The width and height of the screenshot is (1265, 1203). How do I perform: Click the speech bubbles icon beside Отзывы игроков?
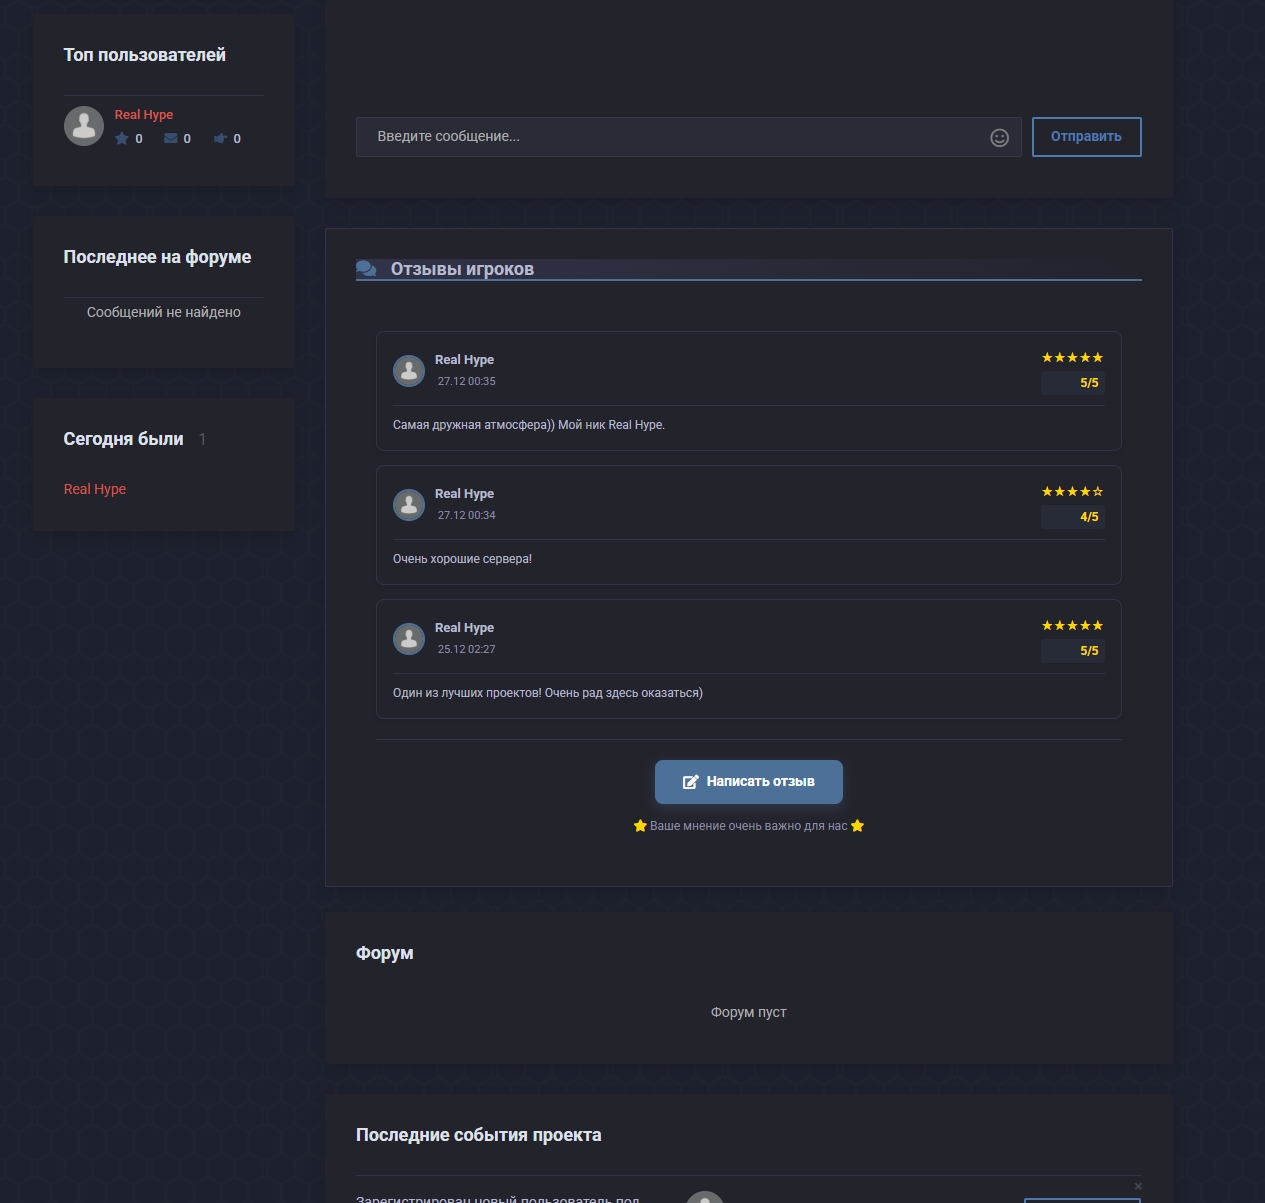pos(367,269)
